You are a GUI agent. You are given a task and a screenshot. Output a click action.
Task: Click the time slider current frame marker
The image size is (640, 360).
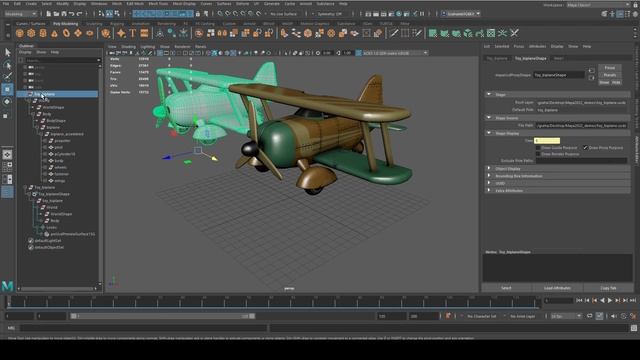coord(9,302)
